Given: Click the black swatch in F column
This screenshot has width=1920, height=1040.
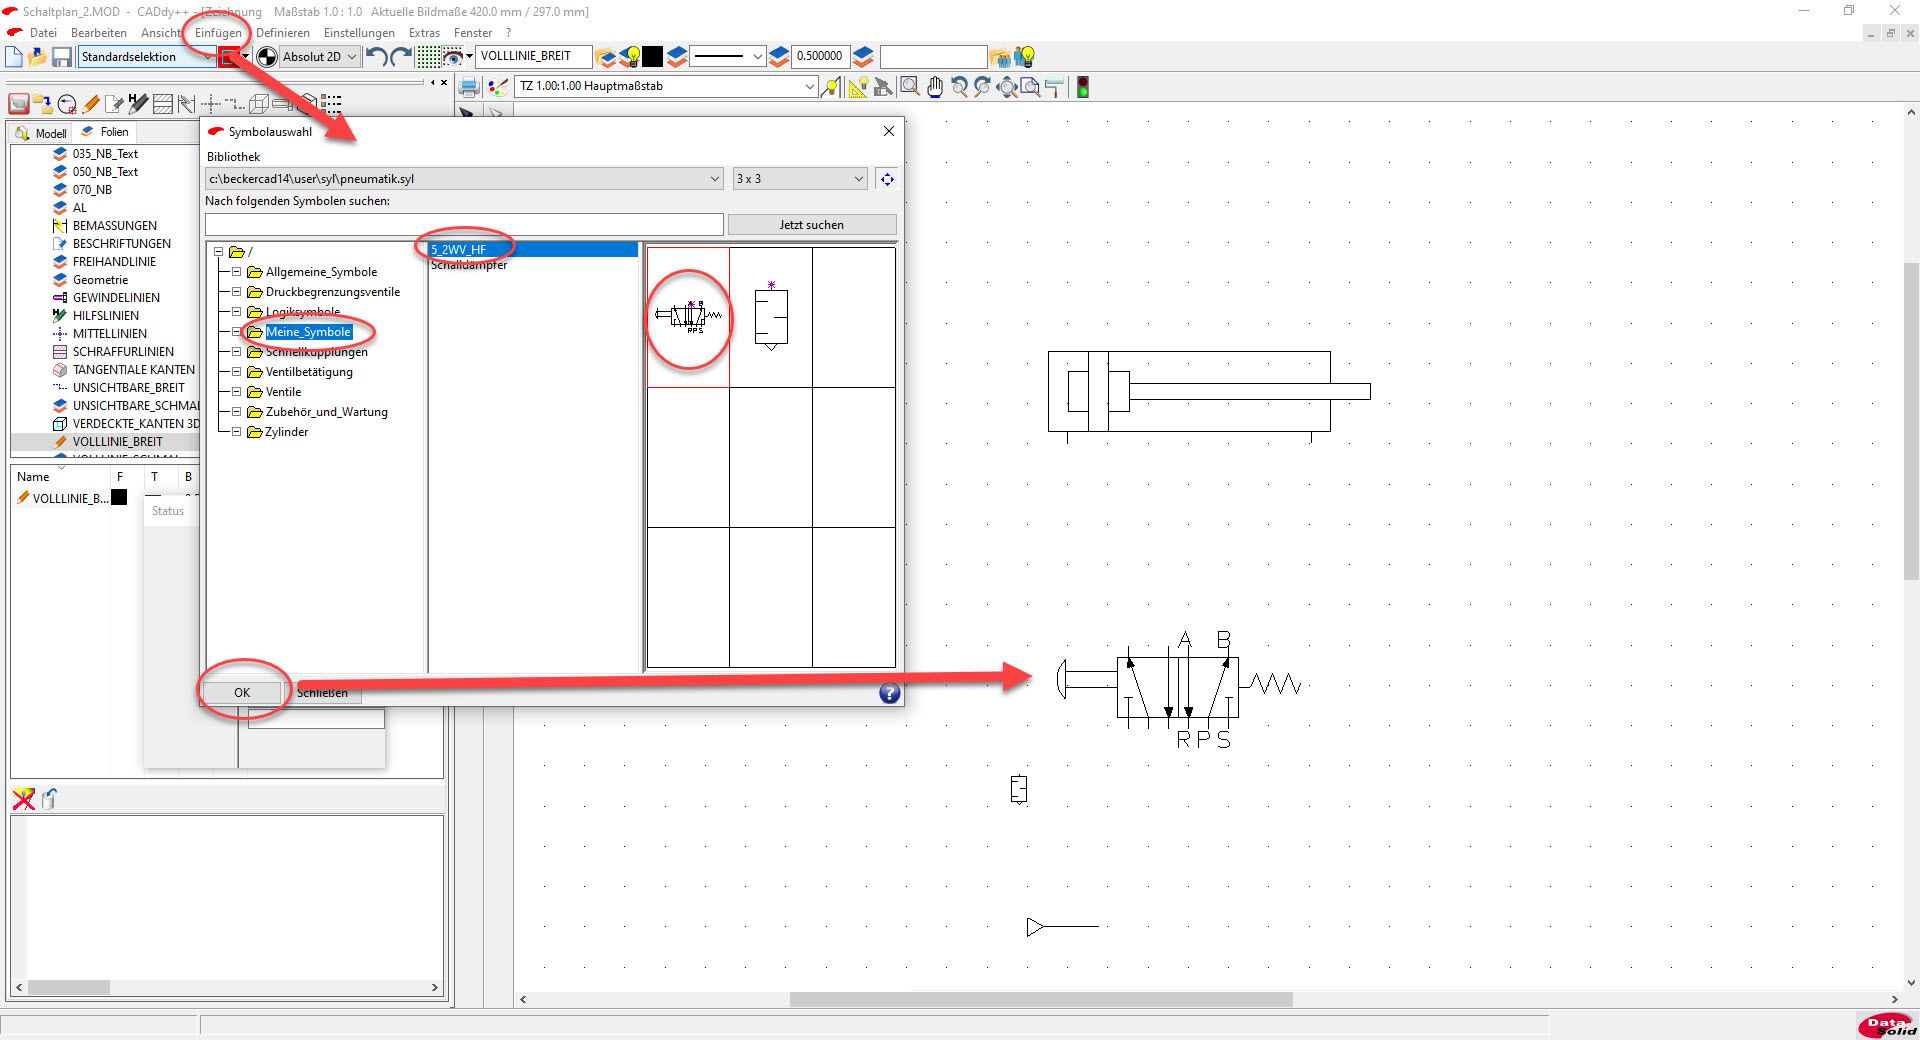Looking at the screenshot, I should point(119,498).
